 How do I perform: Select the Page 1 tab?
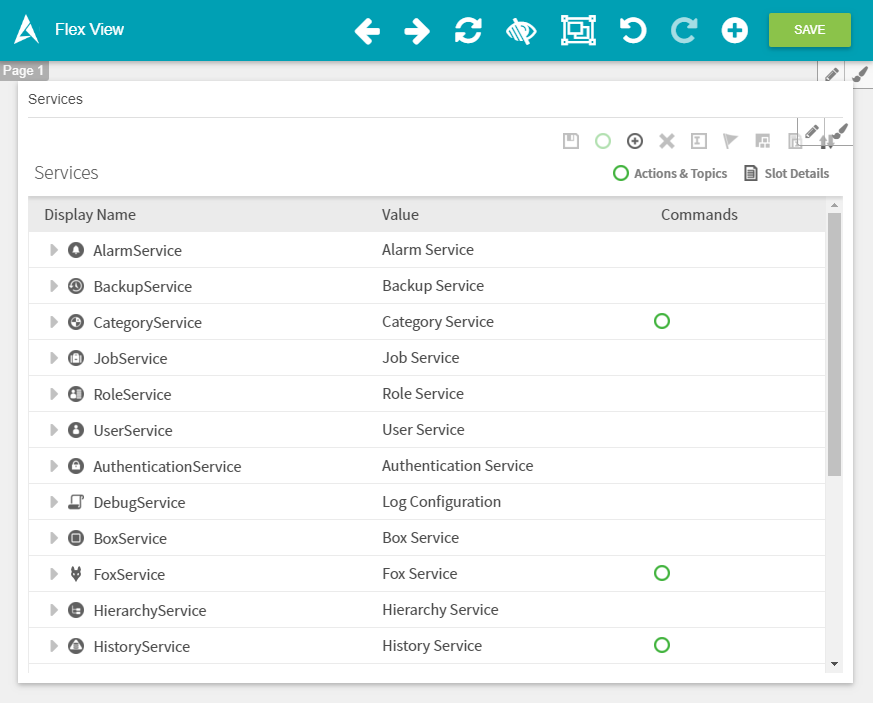click(24, 71)
